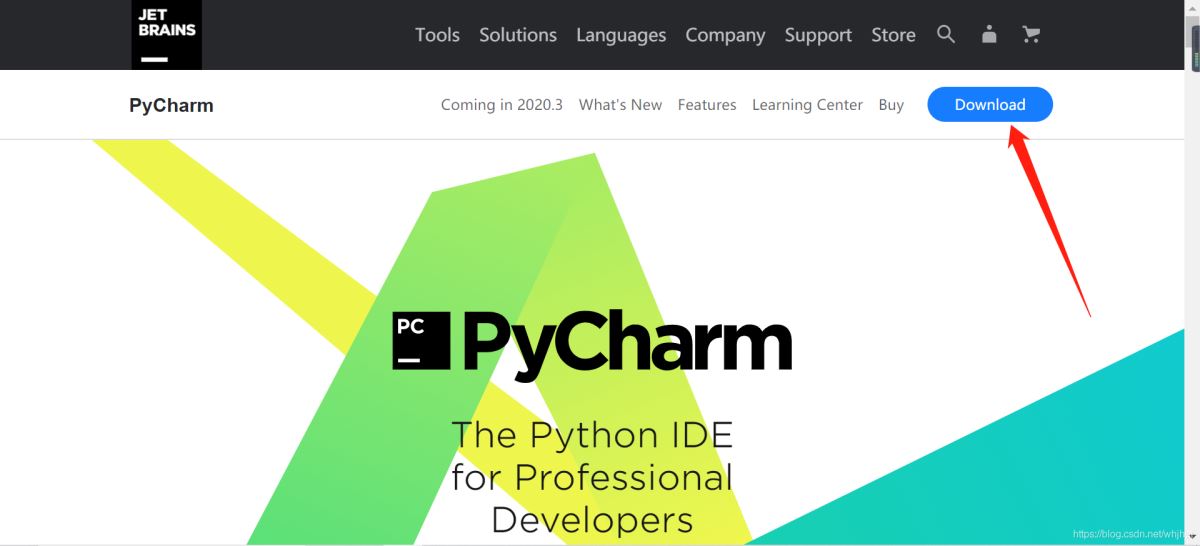Click the JetBrains logo
This screenshot has width=1200, height=546.
point(167,35)
